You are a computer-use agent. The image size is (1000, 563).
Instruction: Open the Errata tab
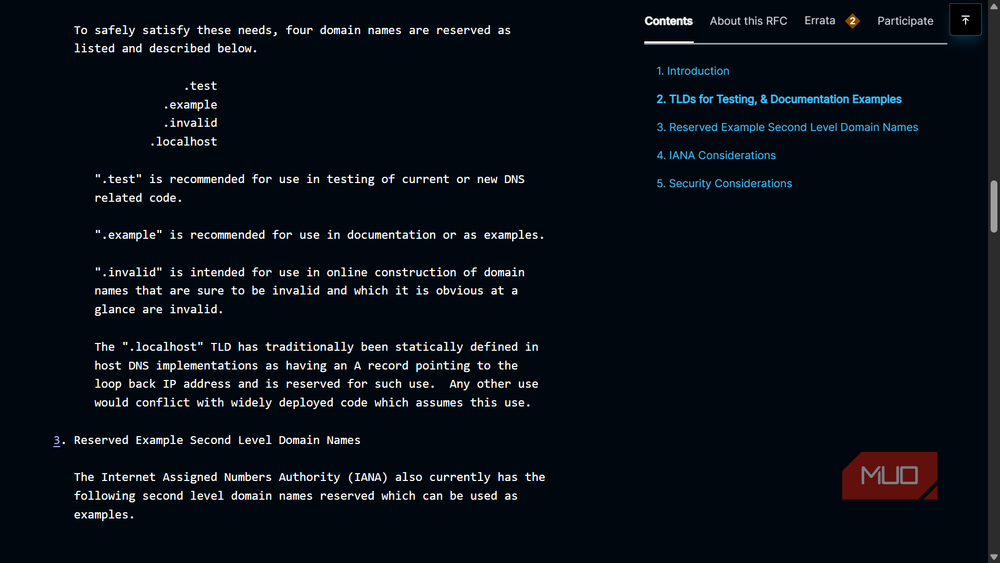(x=820, y=21)
